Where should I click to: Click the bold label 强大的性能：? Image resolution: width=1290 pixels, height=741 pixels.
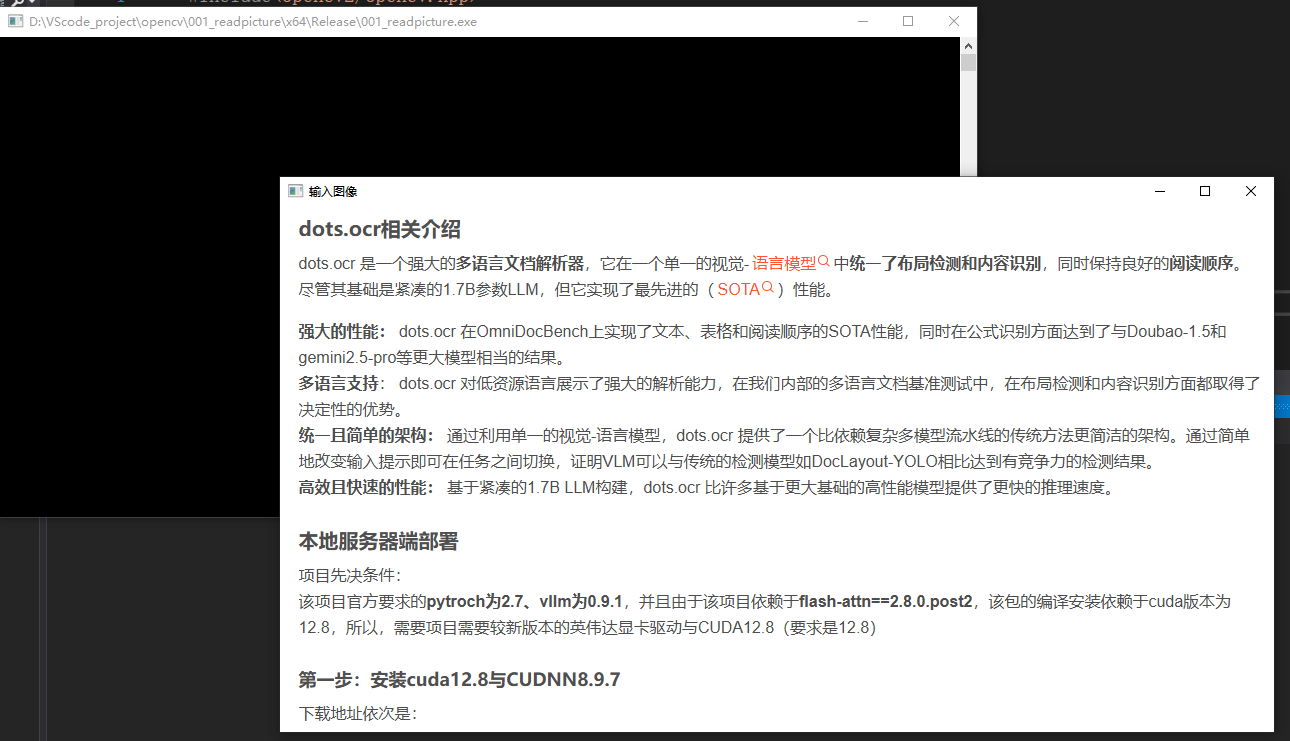342,332
